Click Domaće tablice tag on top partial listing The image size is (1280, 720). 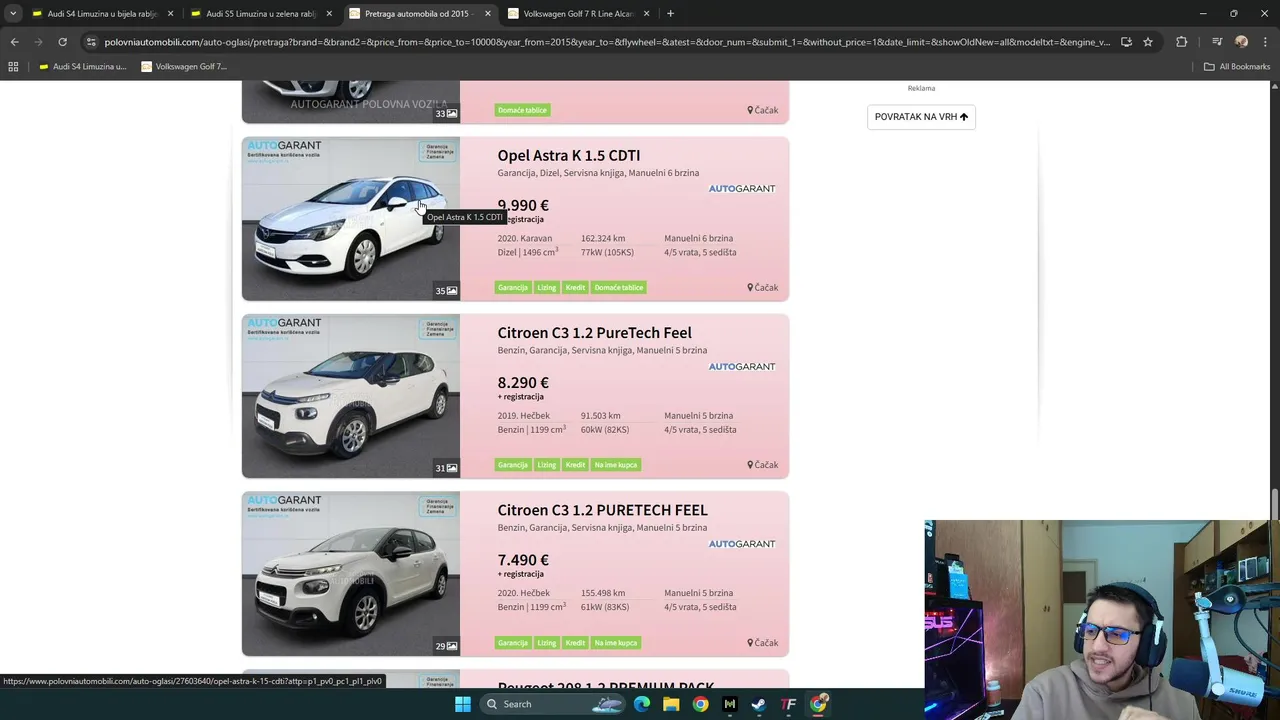click(522, 110)
